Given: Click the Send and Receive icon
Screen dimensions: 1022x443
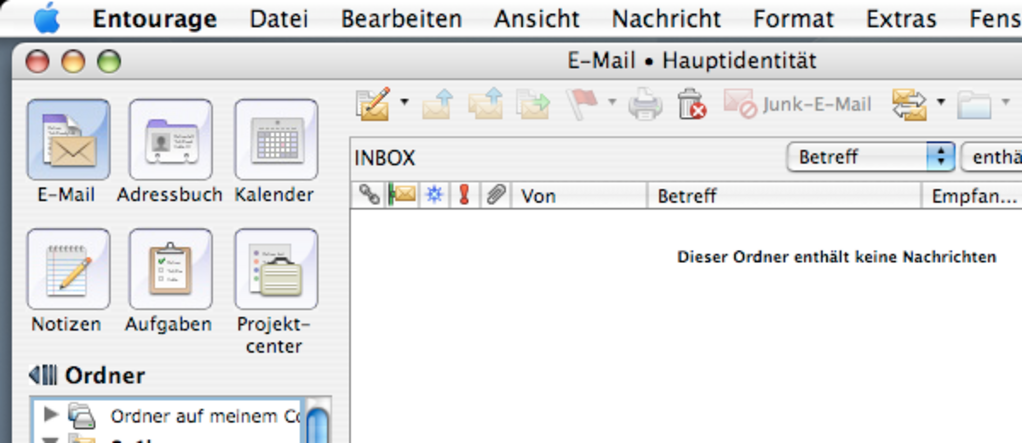Looking at the screenshot, I should click(909, 104).
